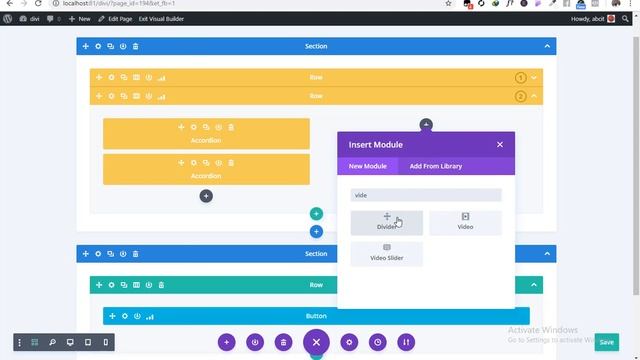The height and width of the screenshot is (360, 640).
Task: Save the page with Save button
Action: (x=607, y=342)
